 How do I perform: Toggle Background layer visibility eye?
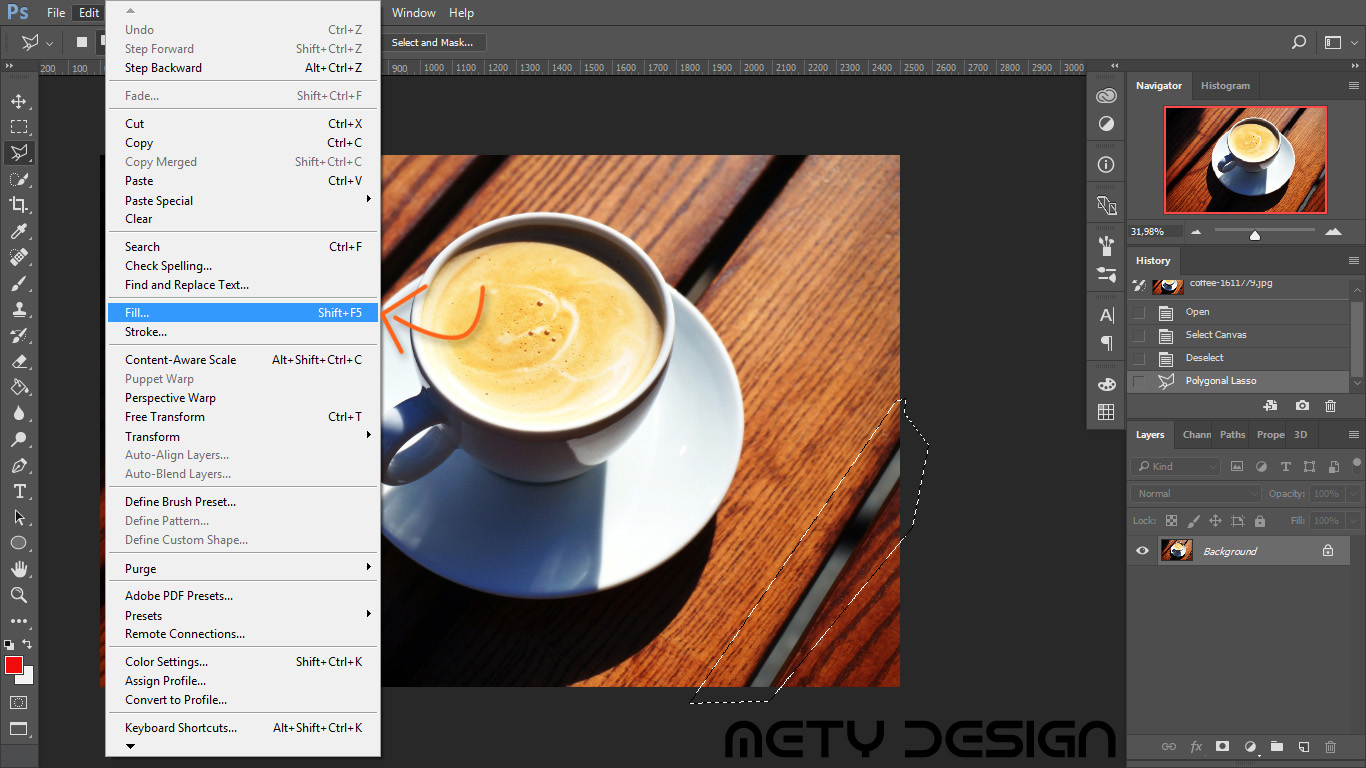pos(1143,551)
